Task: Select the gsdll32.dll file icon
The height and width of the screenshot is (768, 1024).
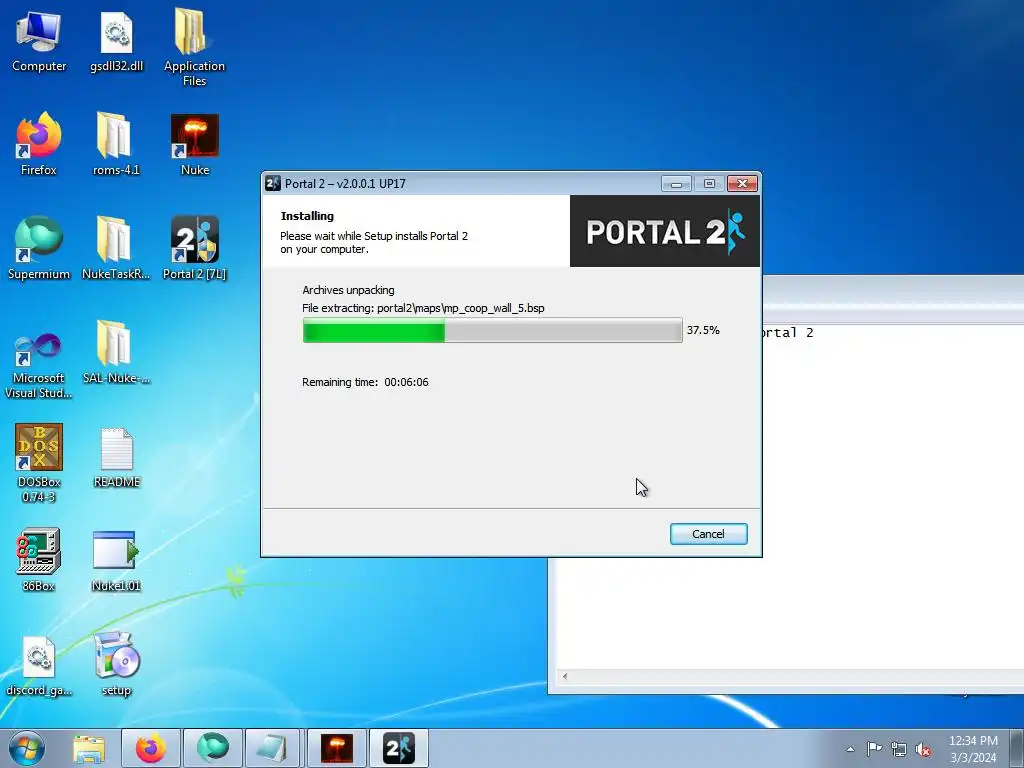Action: coord(116,42)
